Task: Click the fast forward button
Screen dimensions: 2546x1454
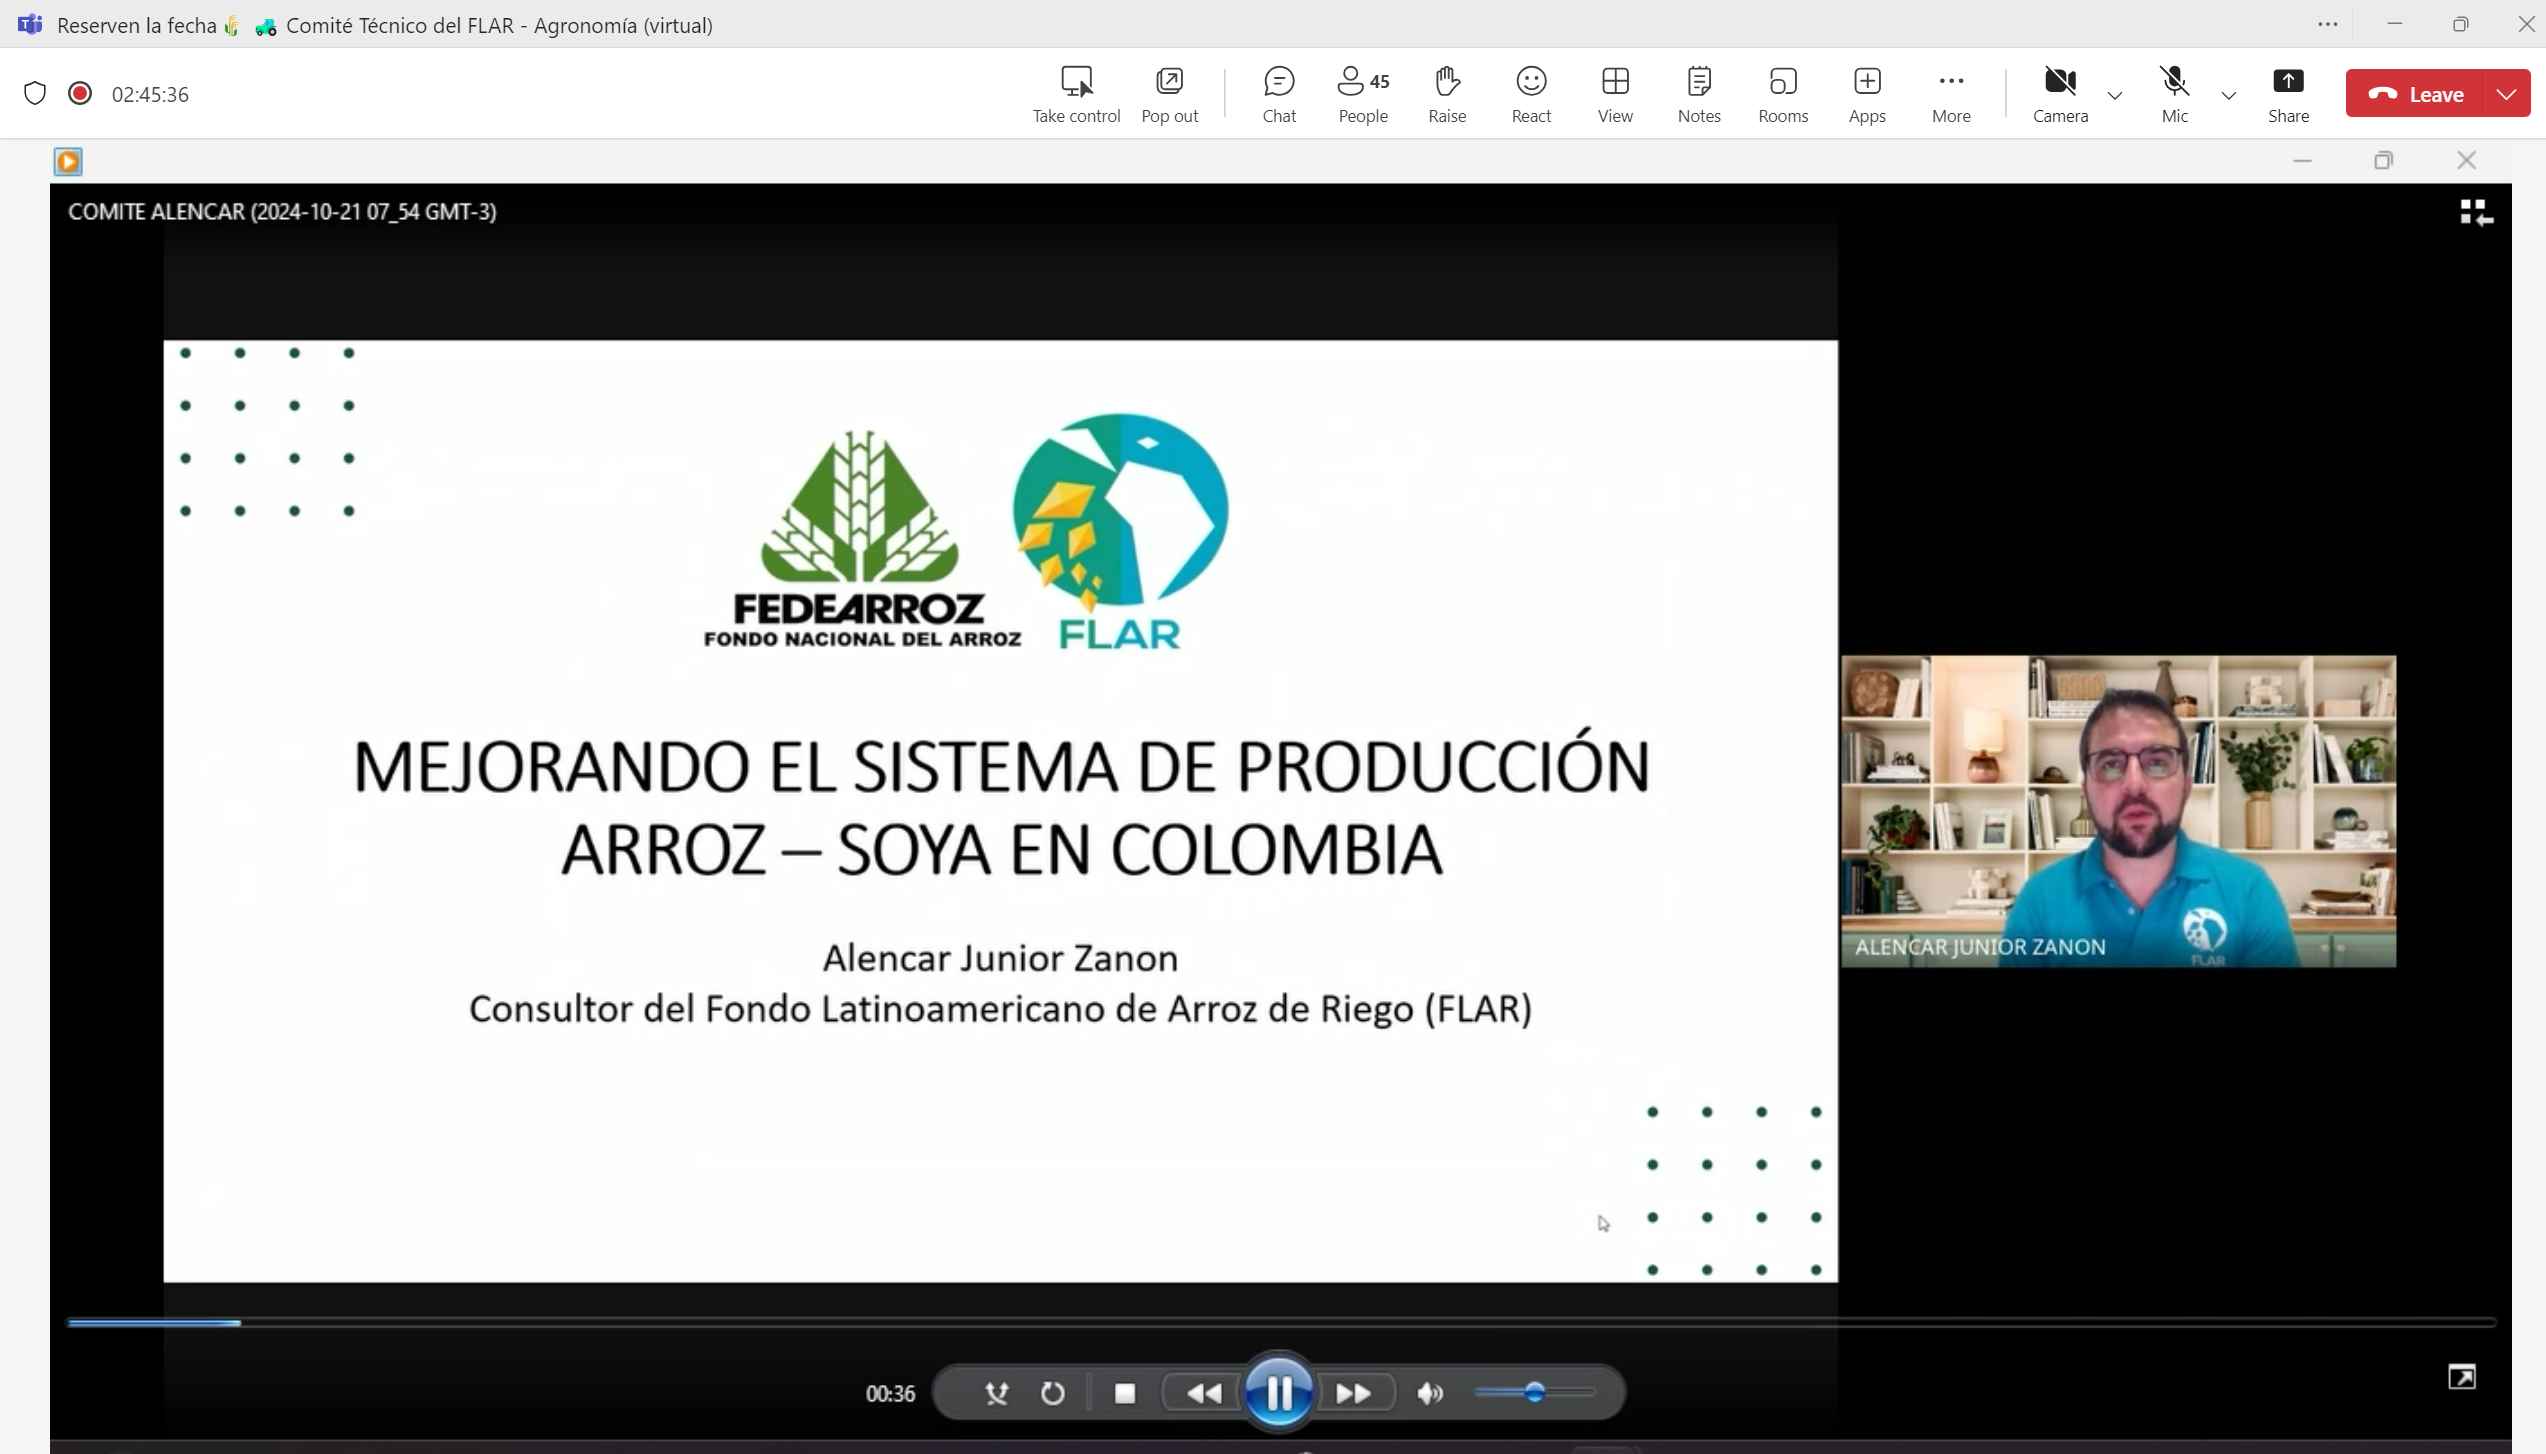Action: click(x=1354, y=1393)
